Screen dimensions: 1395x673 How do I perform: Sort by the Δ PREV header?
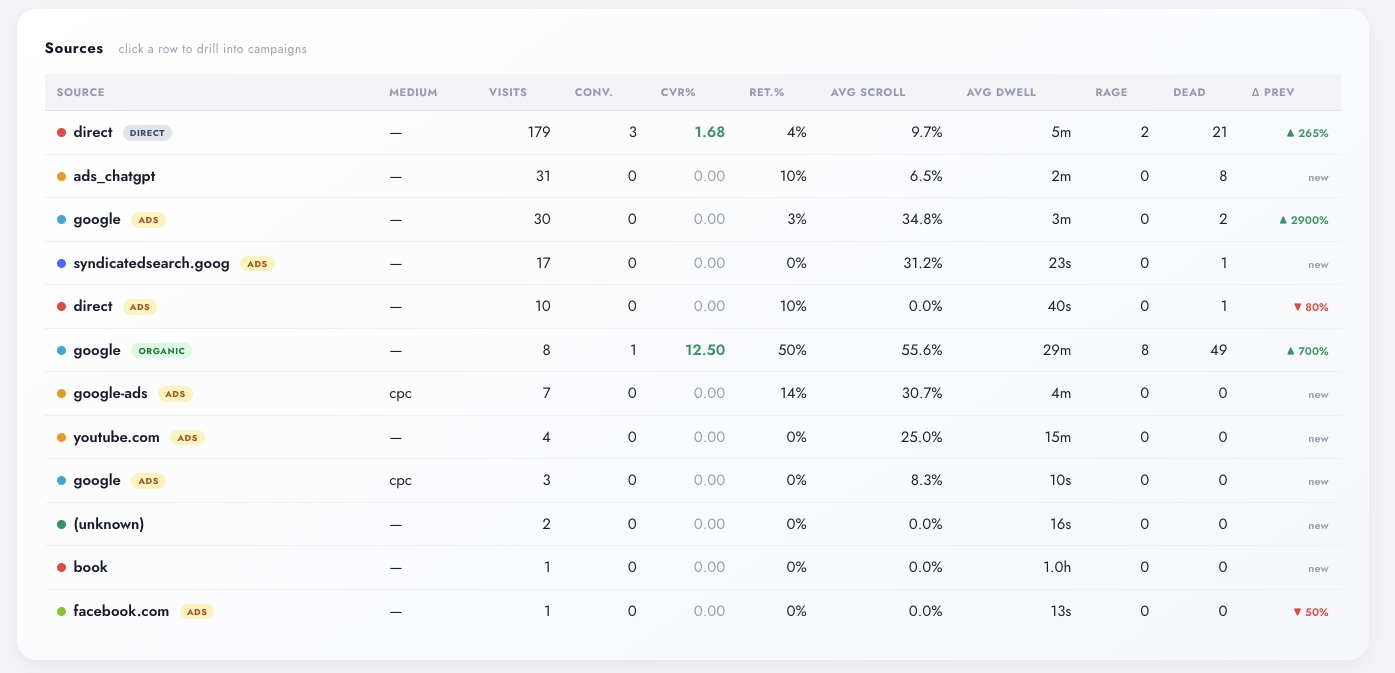click(1273, 92)
